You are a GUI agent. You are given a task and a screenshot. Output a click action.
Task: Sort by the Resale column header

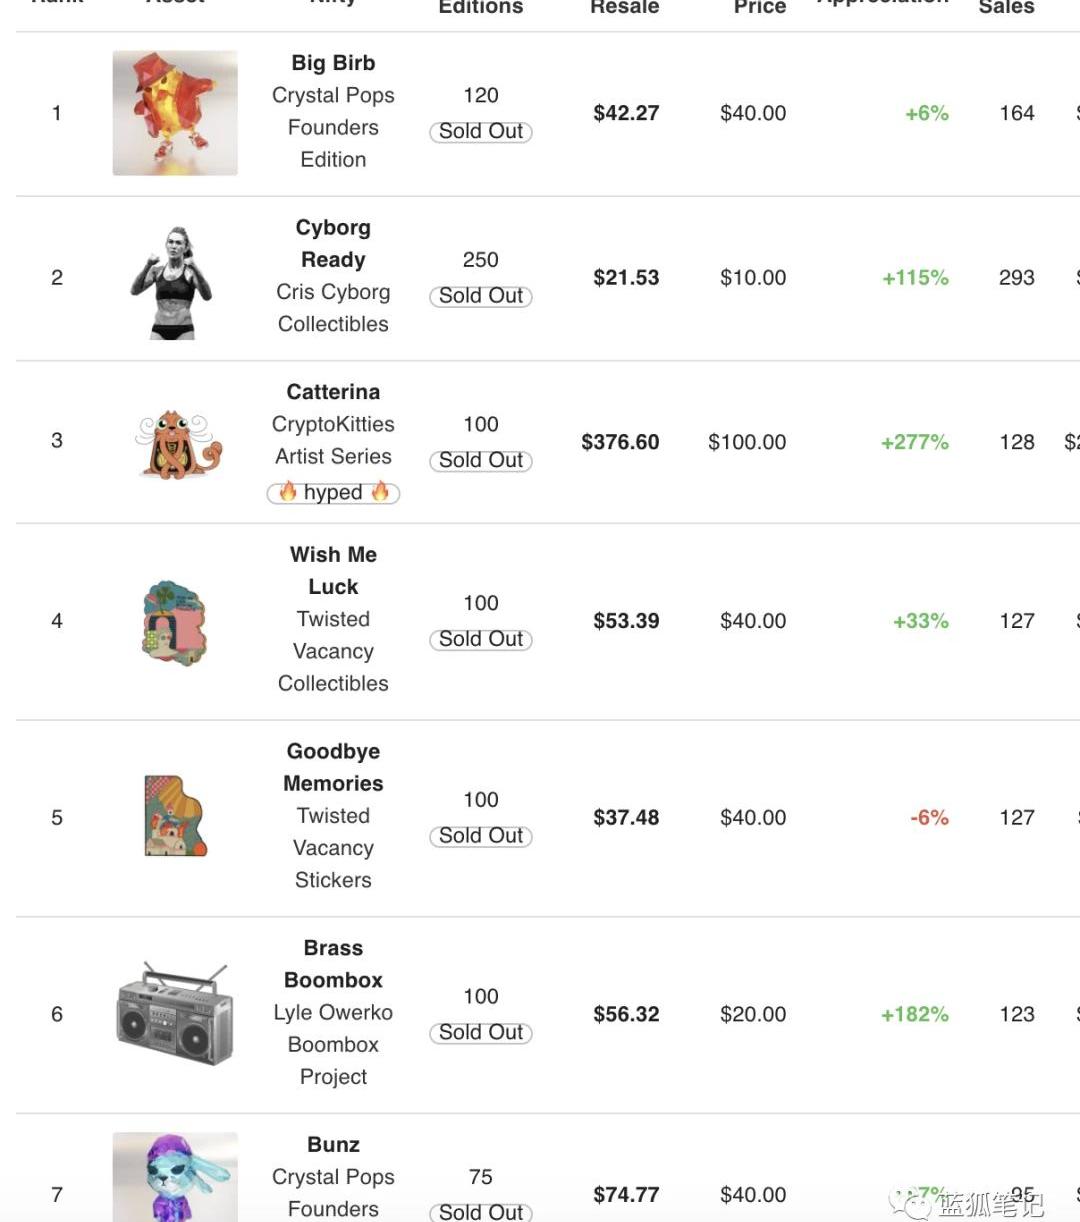point(625,7)
